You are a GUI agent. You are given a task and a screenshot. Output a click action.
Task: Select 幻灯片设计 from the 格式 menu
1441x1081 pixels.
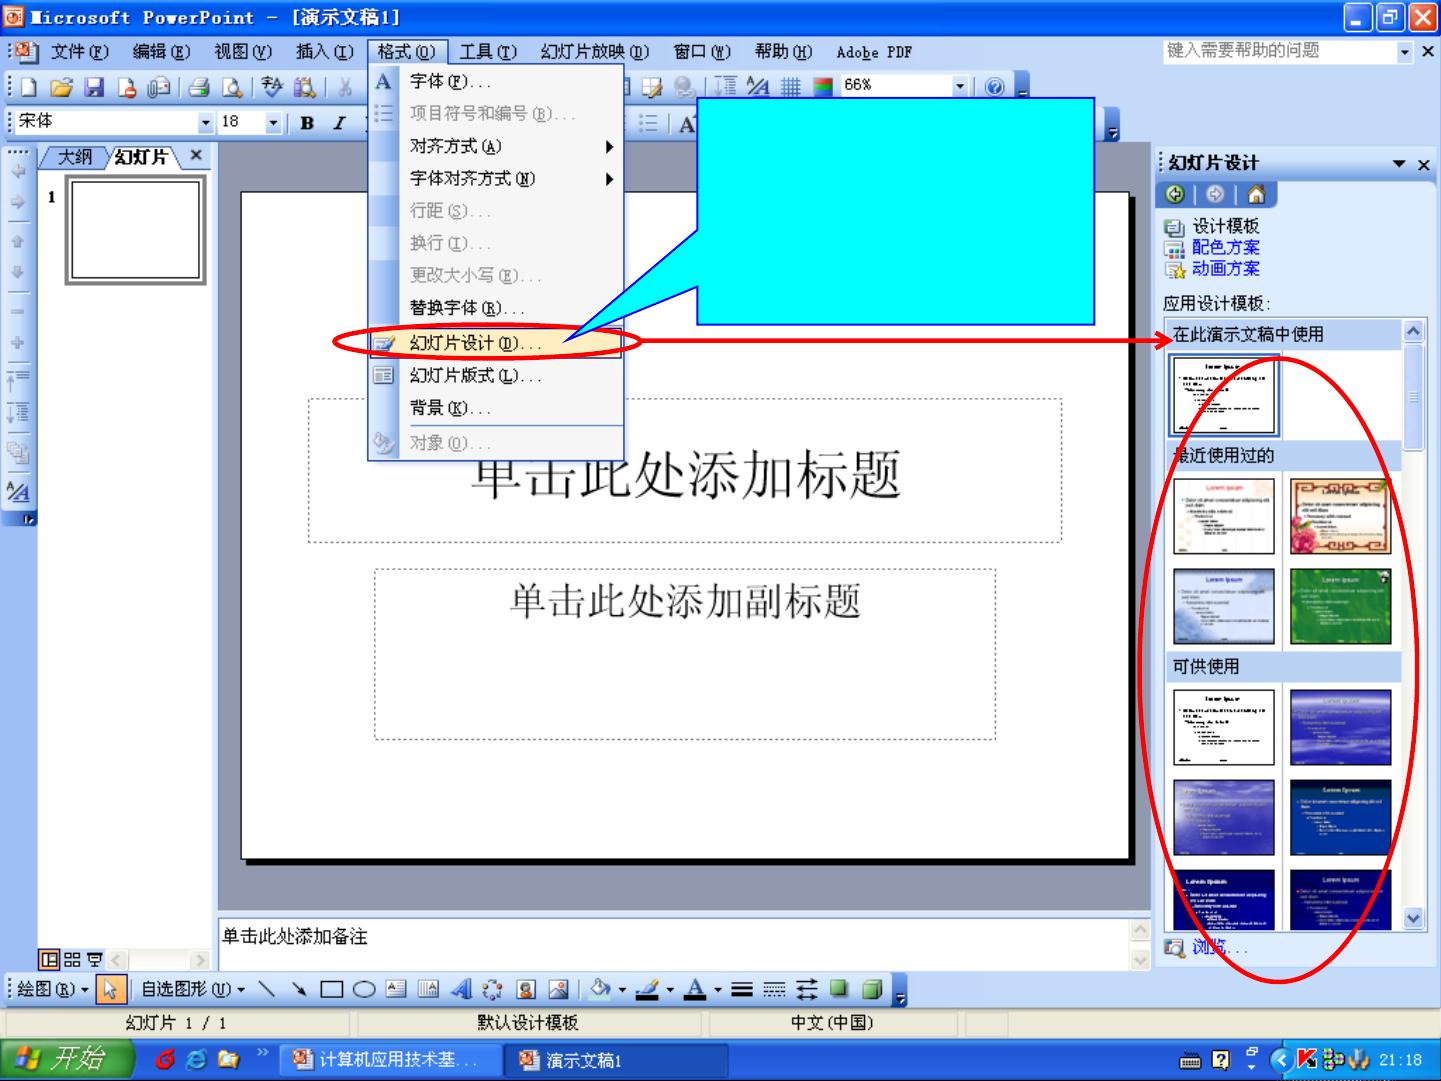point(478,341)
